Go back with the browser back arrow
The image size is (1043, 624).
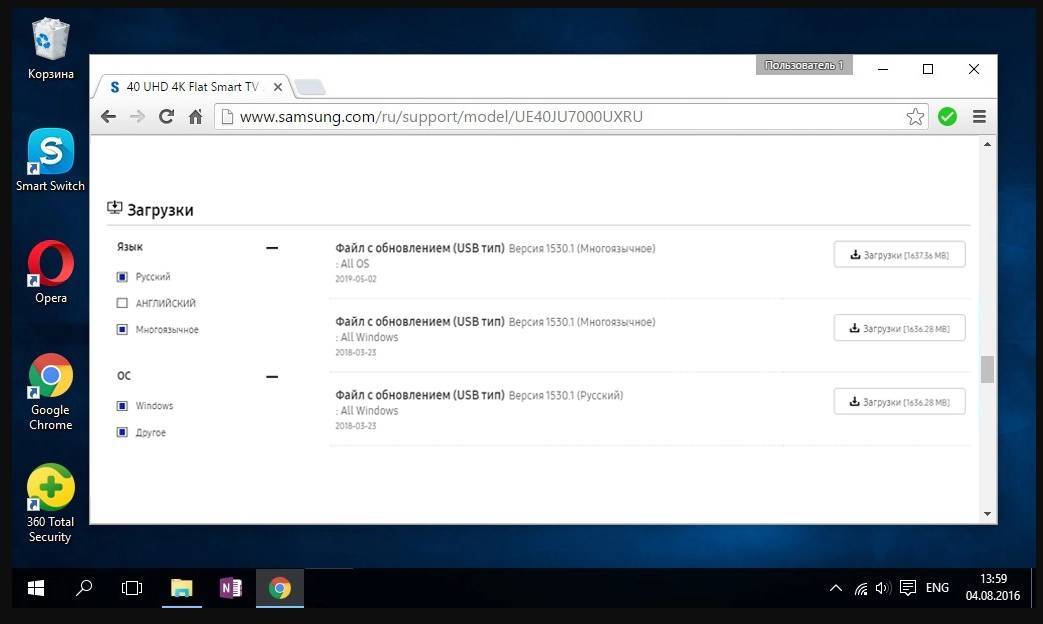coord(108,117)
